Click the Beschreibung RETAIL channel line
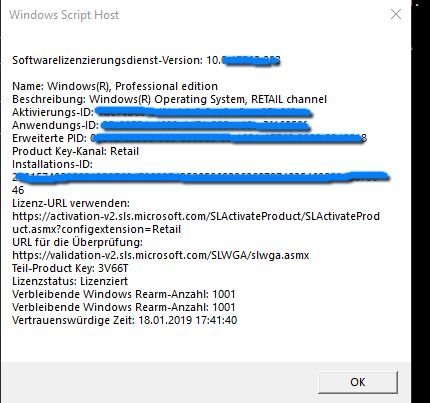Screen dimensions: 430x403 coord(169,99)
